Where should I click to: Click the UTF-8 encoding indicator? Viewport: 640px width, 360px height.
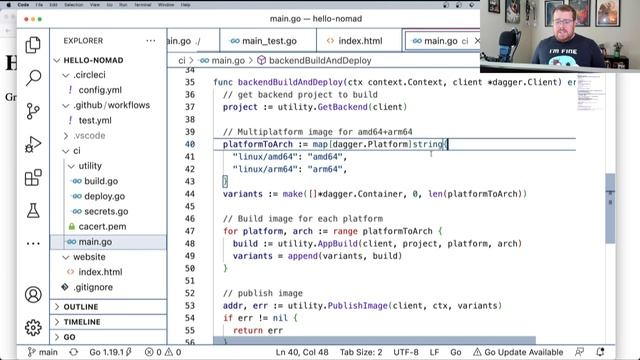coord(406,352)
